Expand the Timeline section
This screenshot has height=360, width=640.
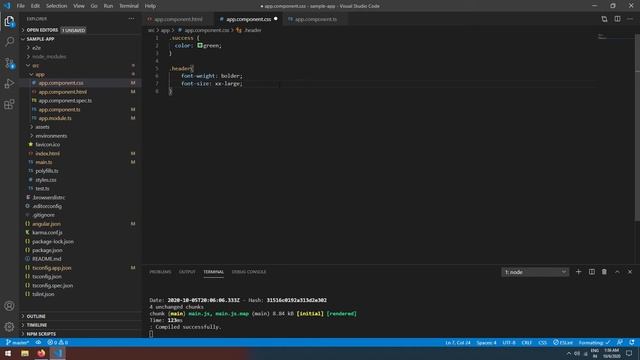coord(80,325)
